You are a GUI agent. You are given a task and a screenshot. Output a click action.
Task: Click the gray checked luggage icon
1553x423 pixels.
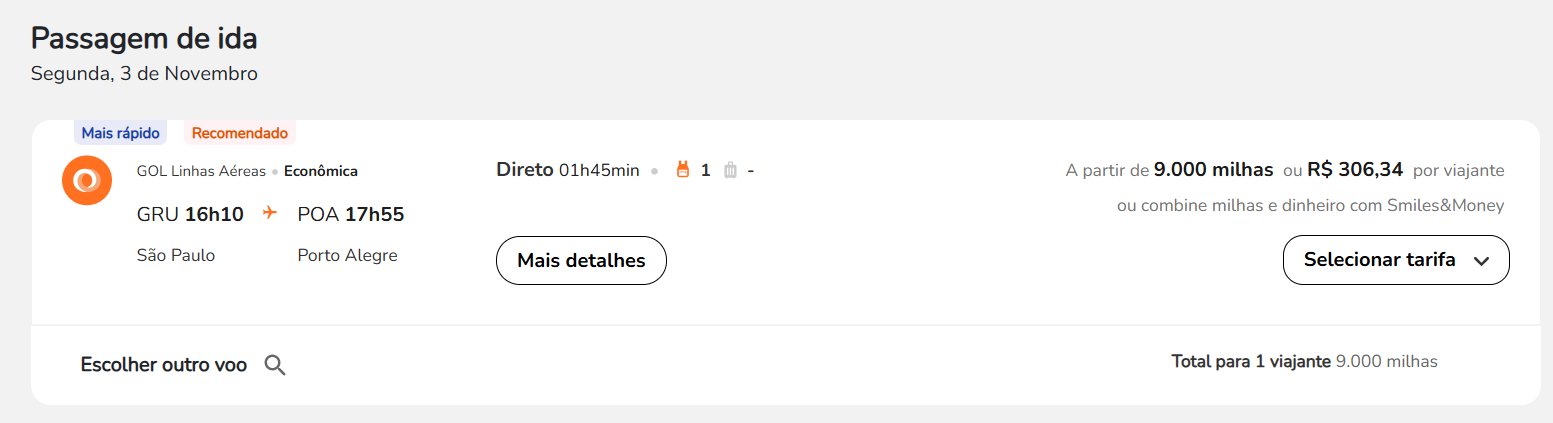click(730, 170)
